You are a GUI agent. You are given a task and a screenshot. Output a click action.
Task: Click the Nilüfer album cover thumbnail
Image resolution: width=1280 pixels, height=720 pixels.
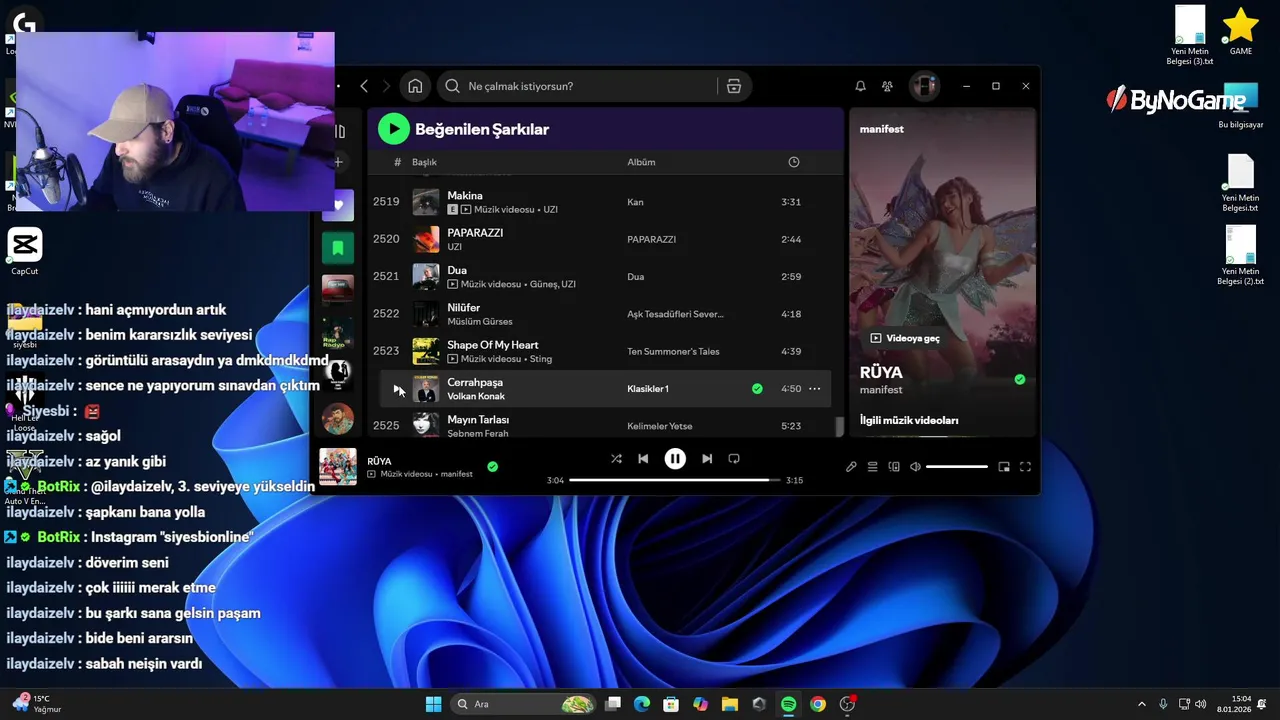[x=426, y=314]
